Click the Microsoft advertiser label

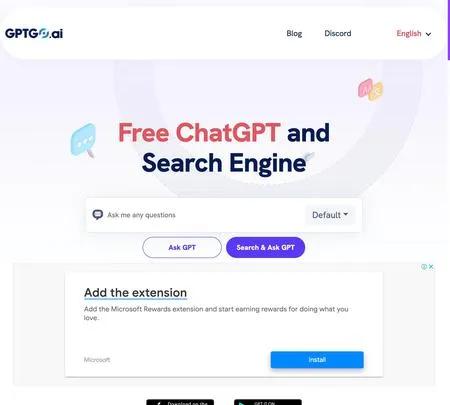click(97, 360)
